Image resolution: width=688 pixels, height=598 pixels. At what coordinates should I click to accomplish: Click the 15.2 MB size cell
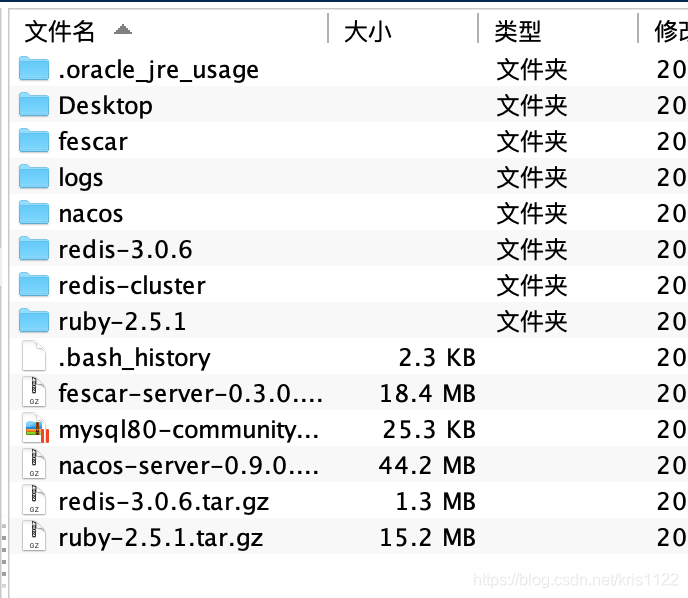click(428, 537)
